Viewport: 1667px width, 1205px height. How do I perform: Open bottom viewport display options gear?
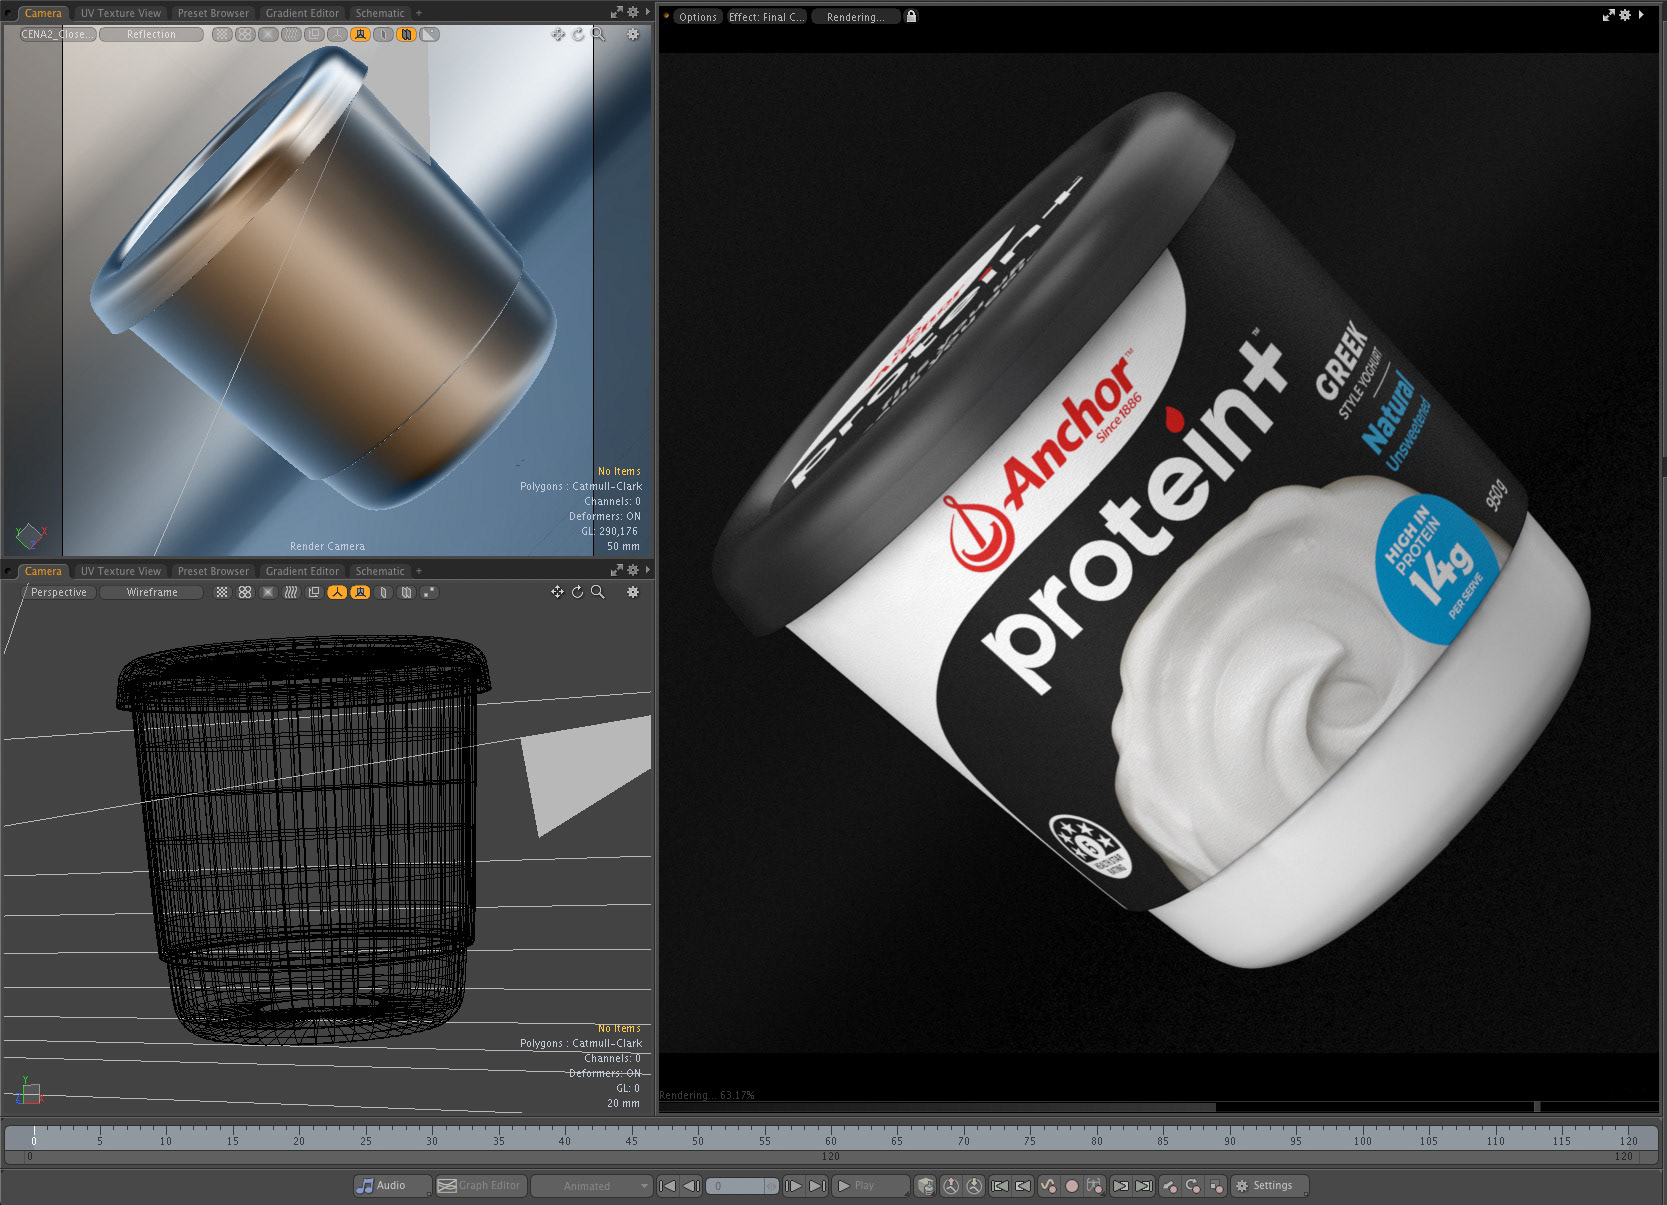coord(633,592)
